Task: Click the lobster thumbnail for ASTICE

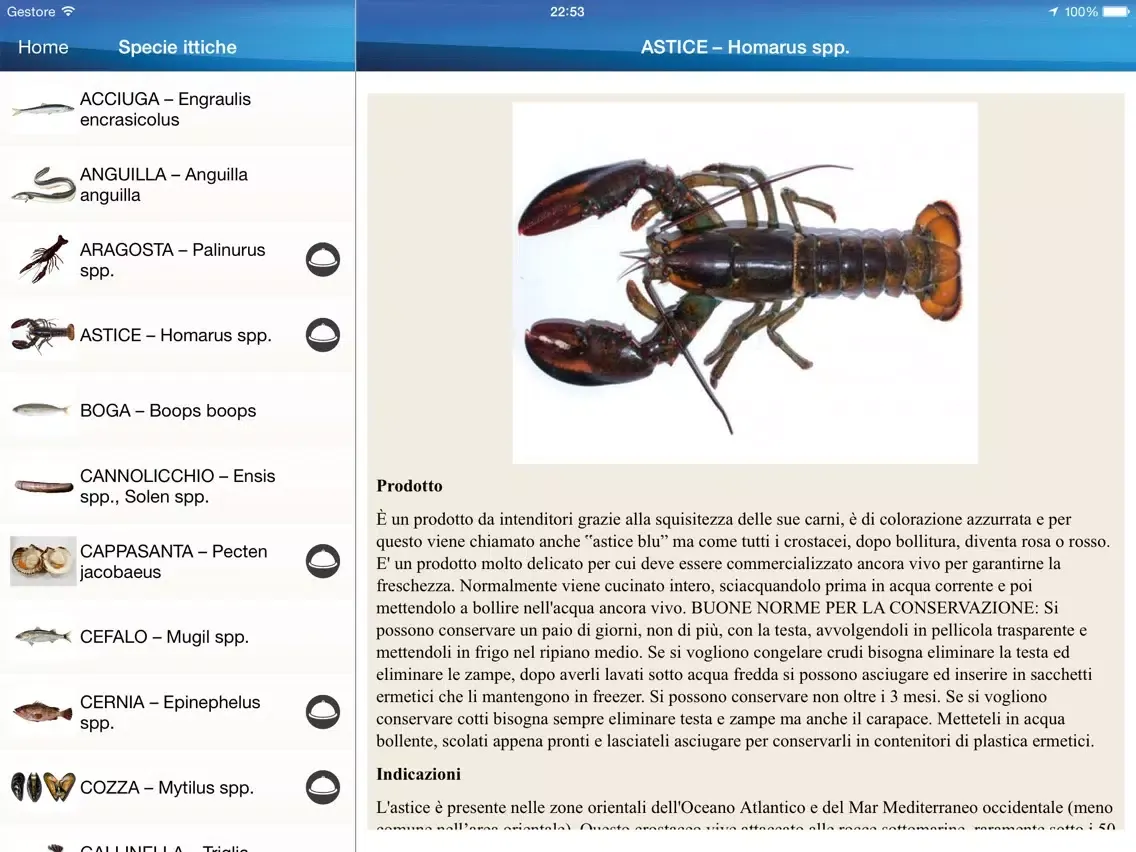Action: pyautogui.click(x=43, y=335)
